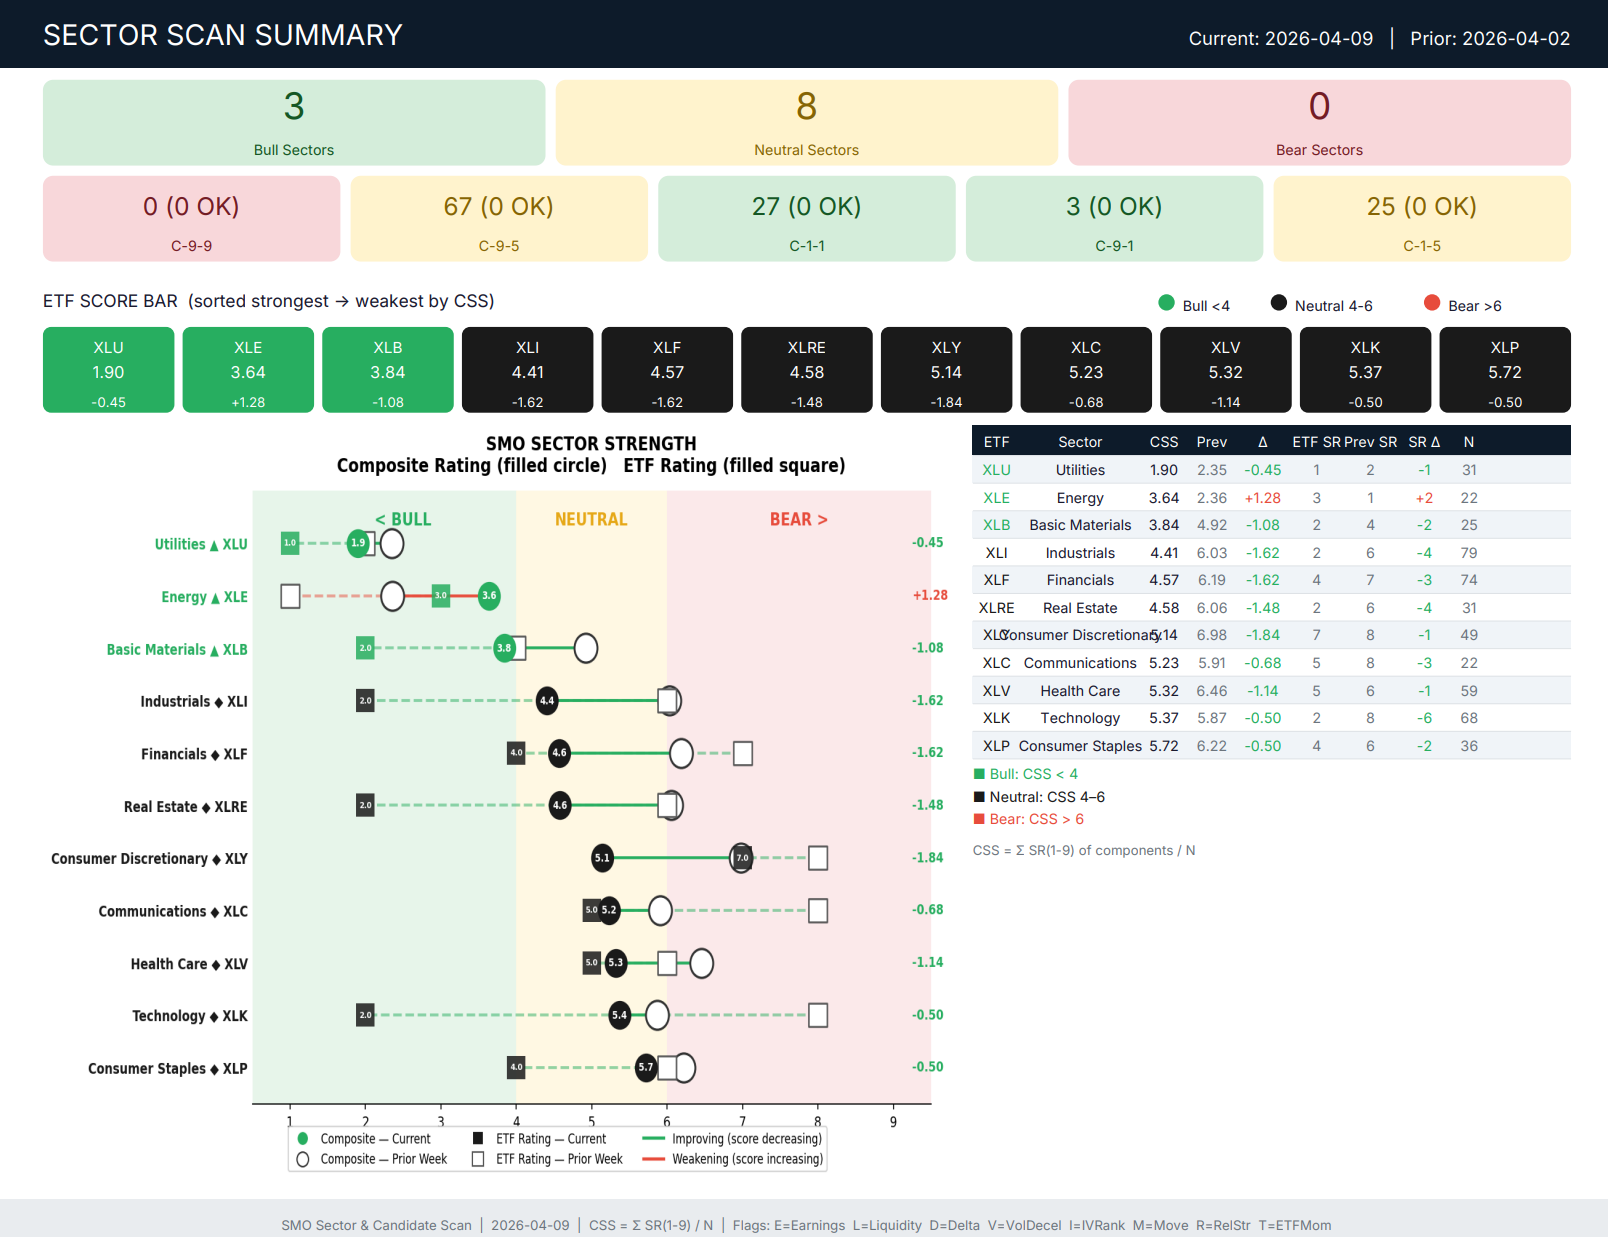Click the XLF 4.57 score tile
Viewport: 1608px width, 1237px height.
(x=667, y=370)
